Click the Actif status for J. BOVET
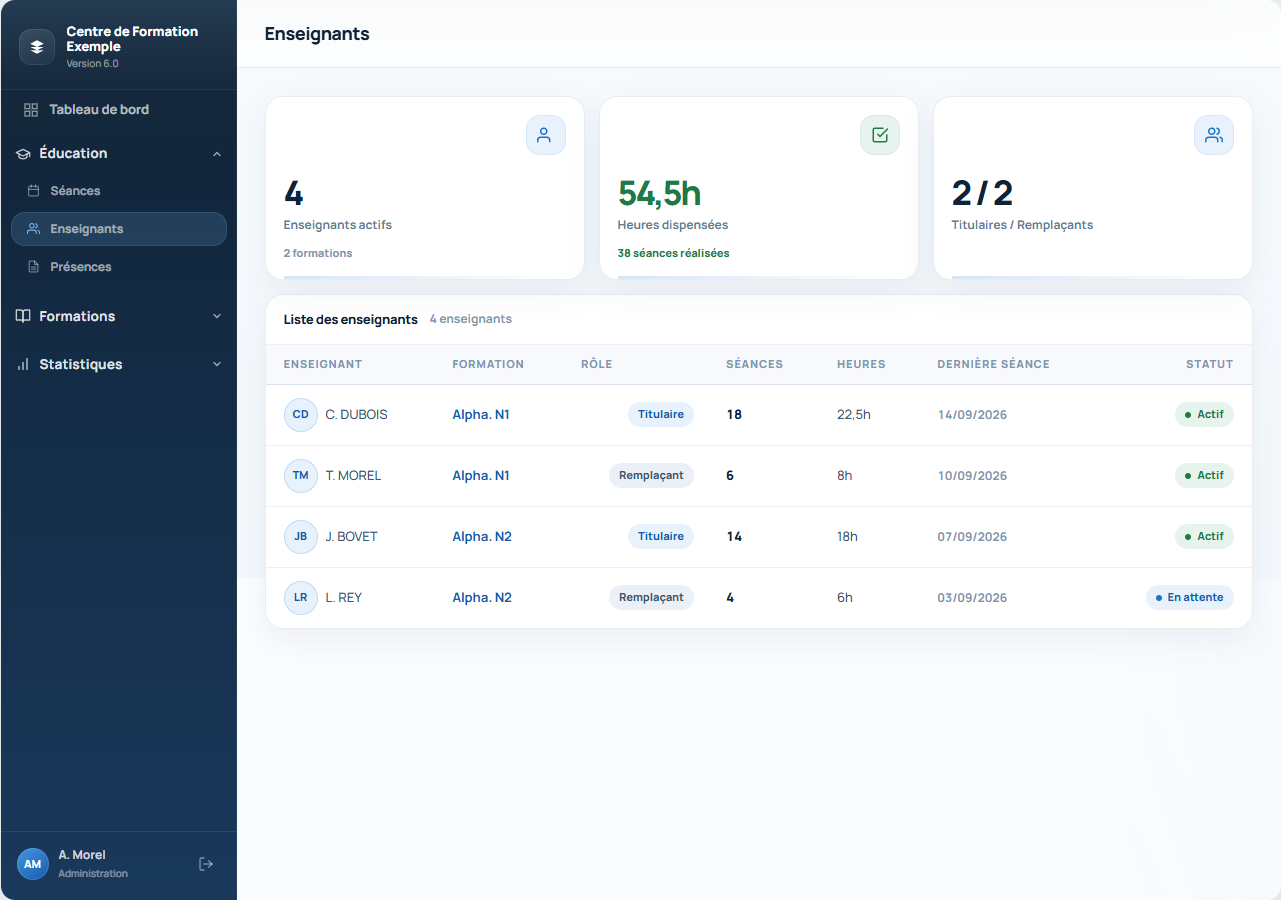1281x900 pixels. (x=1204, y=537)
